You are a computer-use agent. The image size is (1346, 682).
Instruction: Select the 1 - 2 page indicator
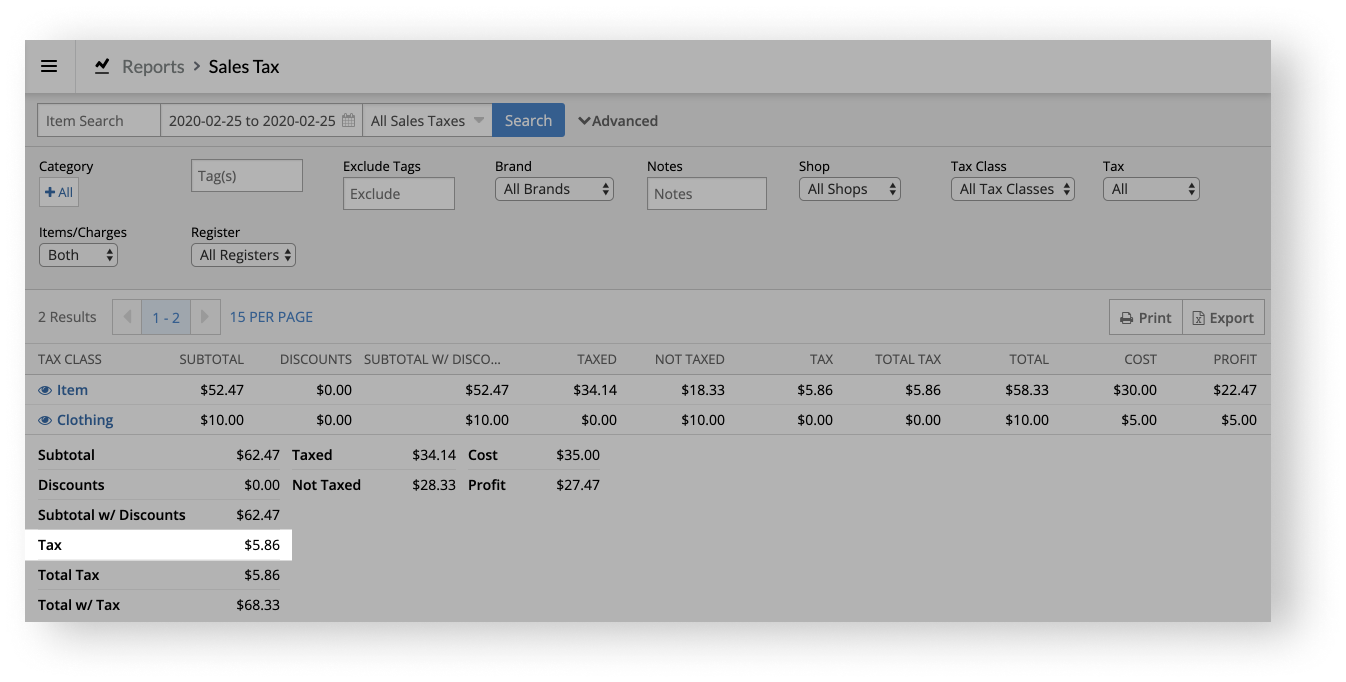click(x=166, y=317)
